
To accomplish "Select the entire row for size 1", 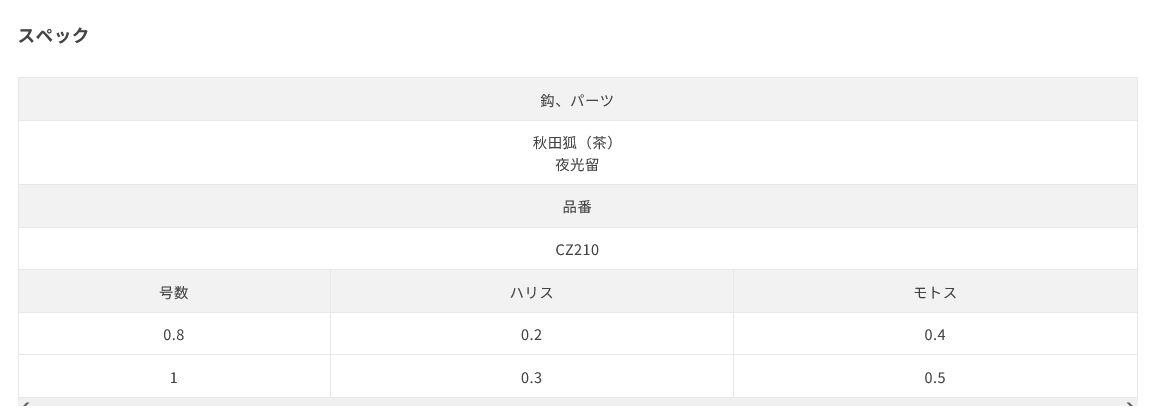I will (578, 377).
